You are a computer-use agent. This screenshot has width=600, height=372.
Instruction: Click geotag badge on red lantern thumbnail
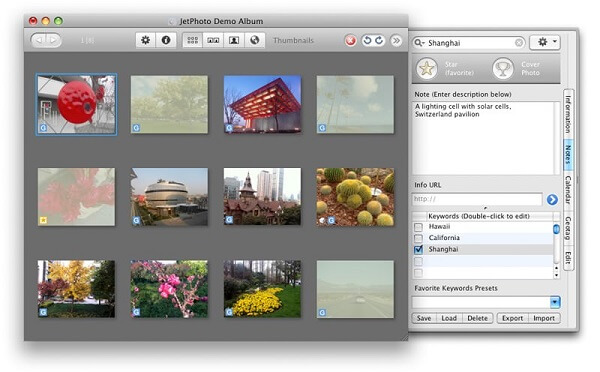[x=43, y=128]
